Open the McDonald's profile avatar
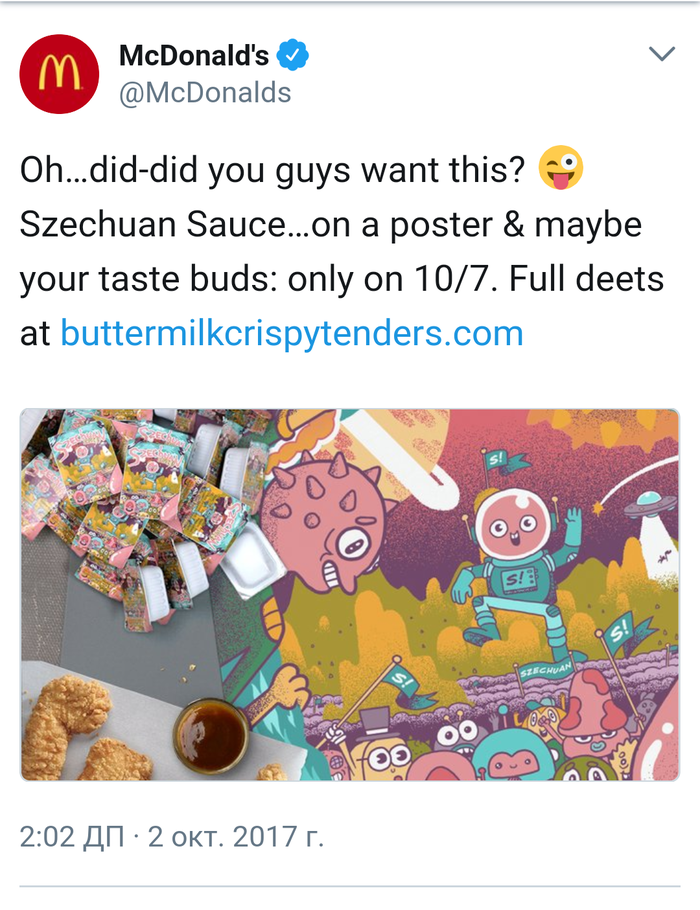Viewport: 700px width, 910px height. point(59,74)
